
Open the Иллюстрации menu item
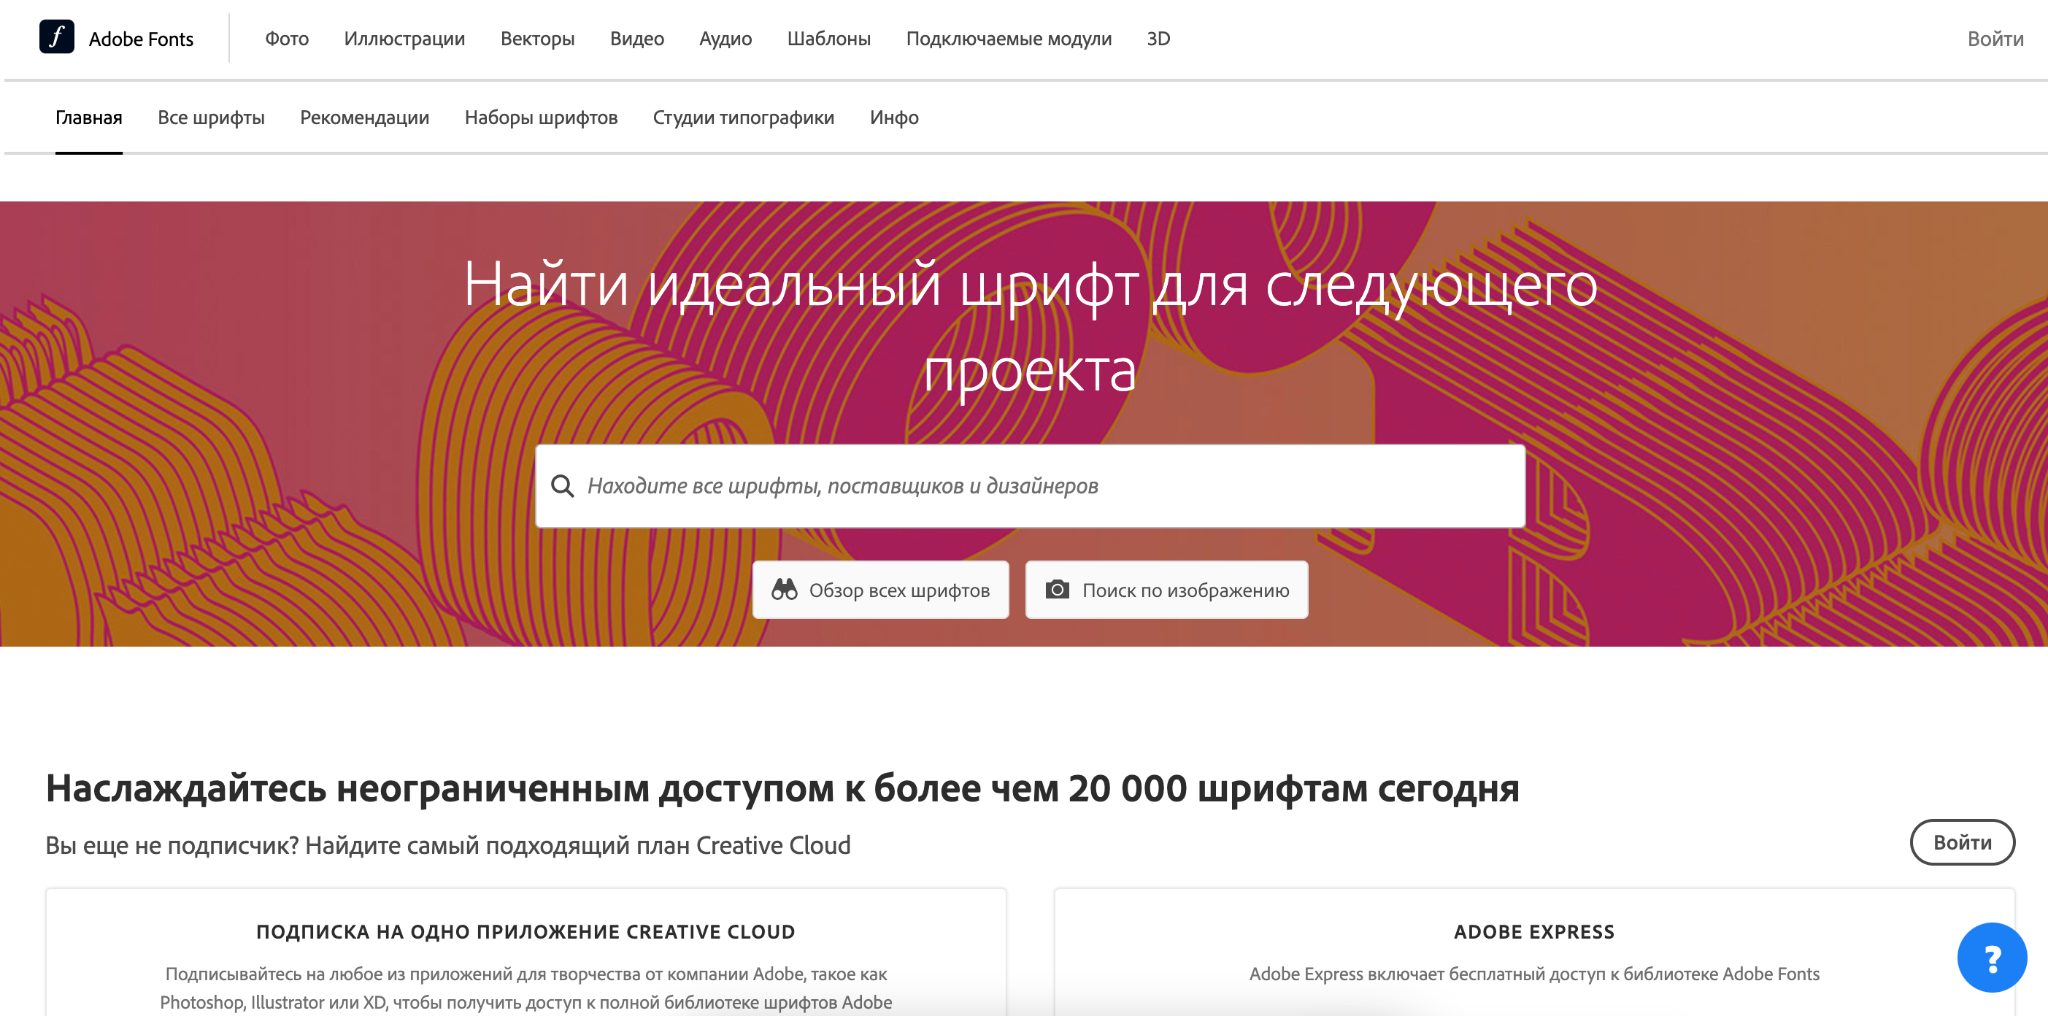pos(404,39)
